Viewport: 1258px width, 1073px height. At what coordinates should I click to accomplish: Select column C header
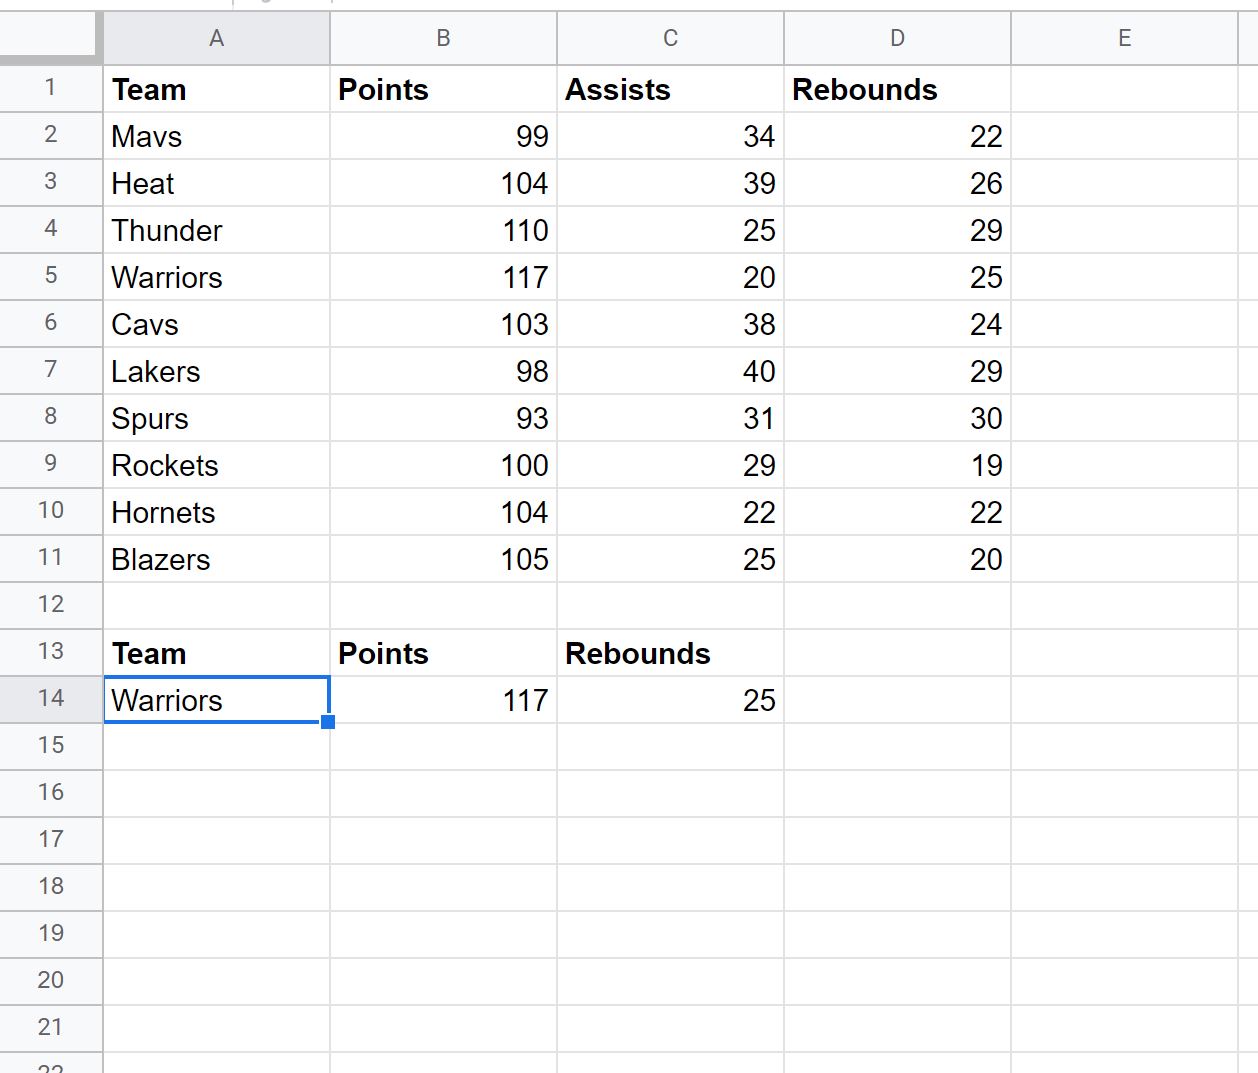pos(670,38)
